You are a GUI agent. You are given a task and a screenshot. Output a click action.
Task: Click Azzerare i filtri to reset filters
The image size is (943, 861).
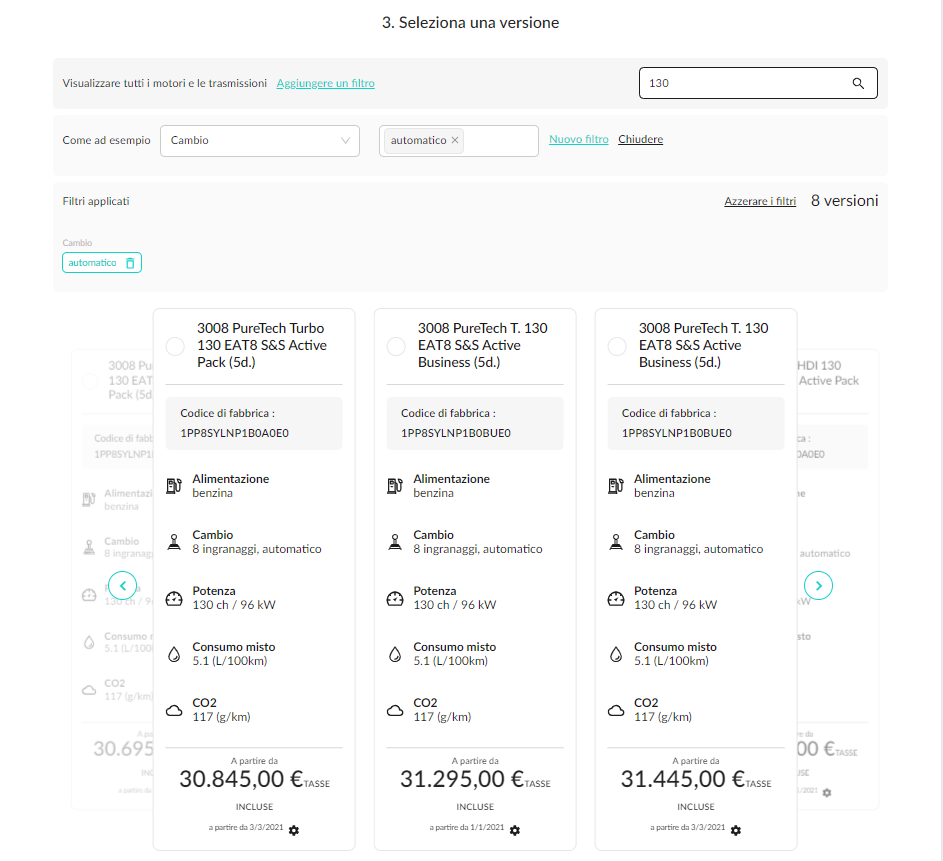coord(760,201)
